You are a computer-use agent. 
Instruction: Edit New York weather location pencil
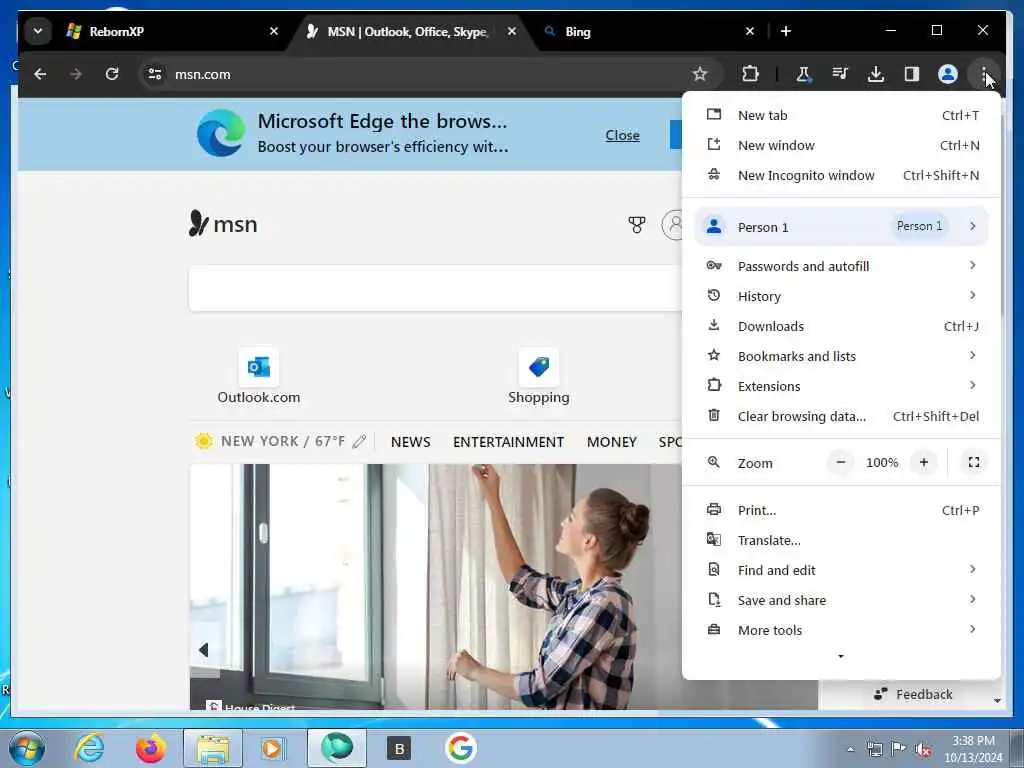tap(359, 441)
